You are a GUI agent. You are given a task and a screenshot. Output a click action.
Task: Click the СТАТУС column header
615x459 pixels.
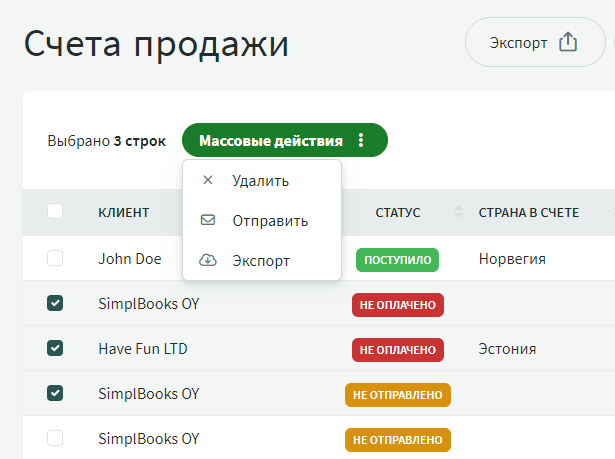(x=398, y=212)
